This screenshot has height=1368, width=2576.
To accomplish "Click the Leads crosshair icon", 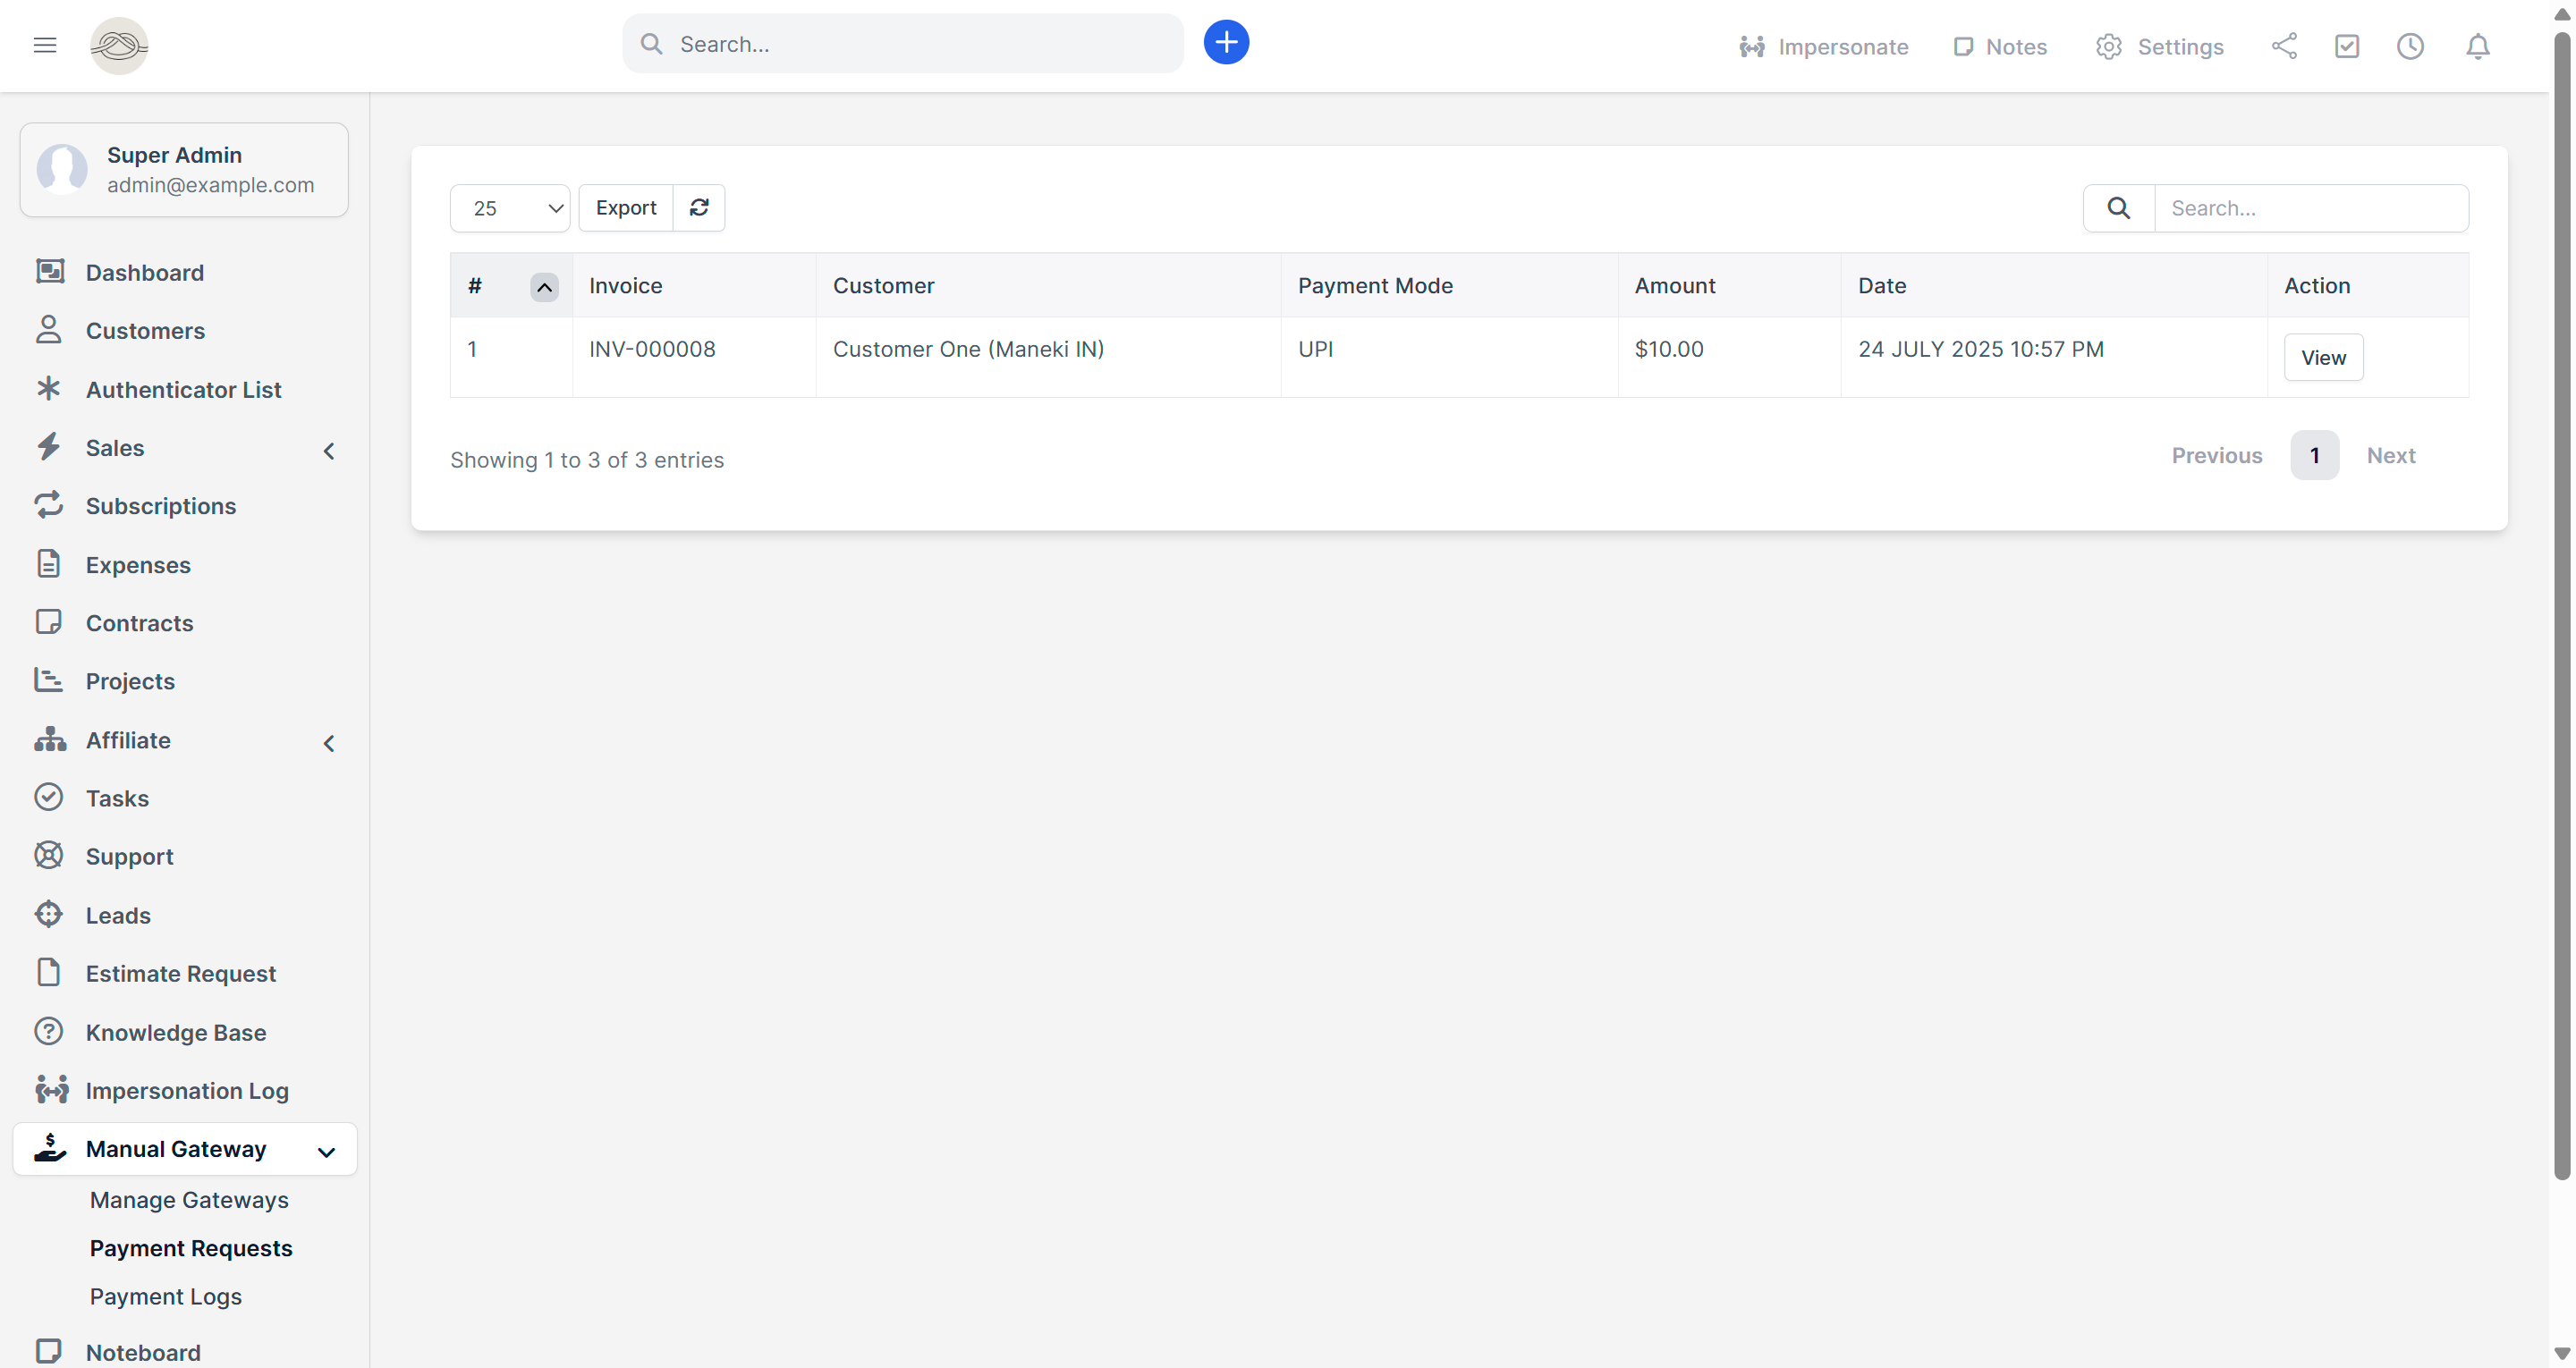I will coord(49,914).
